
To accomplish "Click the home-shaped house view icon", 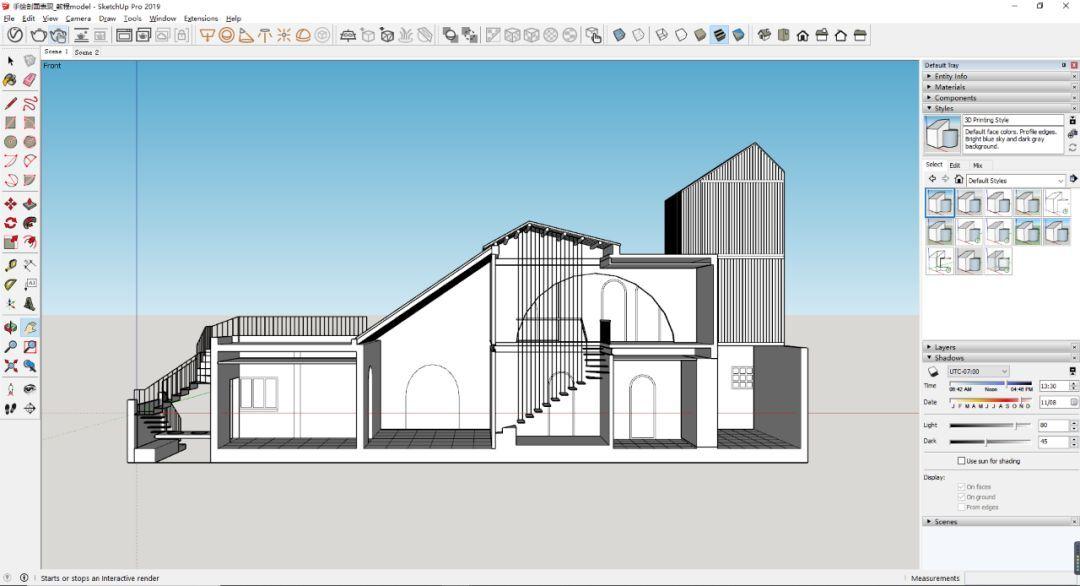I will [802, 35].
